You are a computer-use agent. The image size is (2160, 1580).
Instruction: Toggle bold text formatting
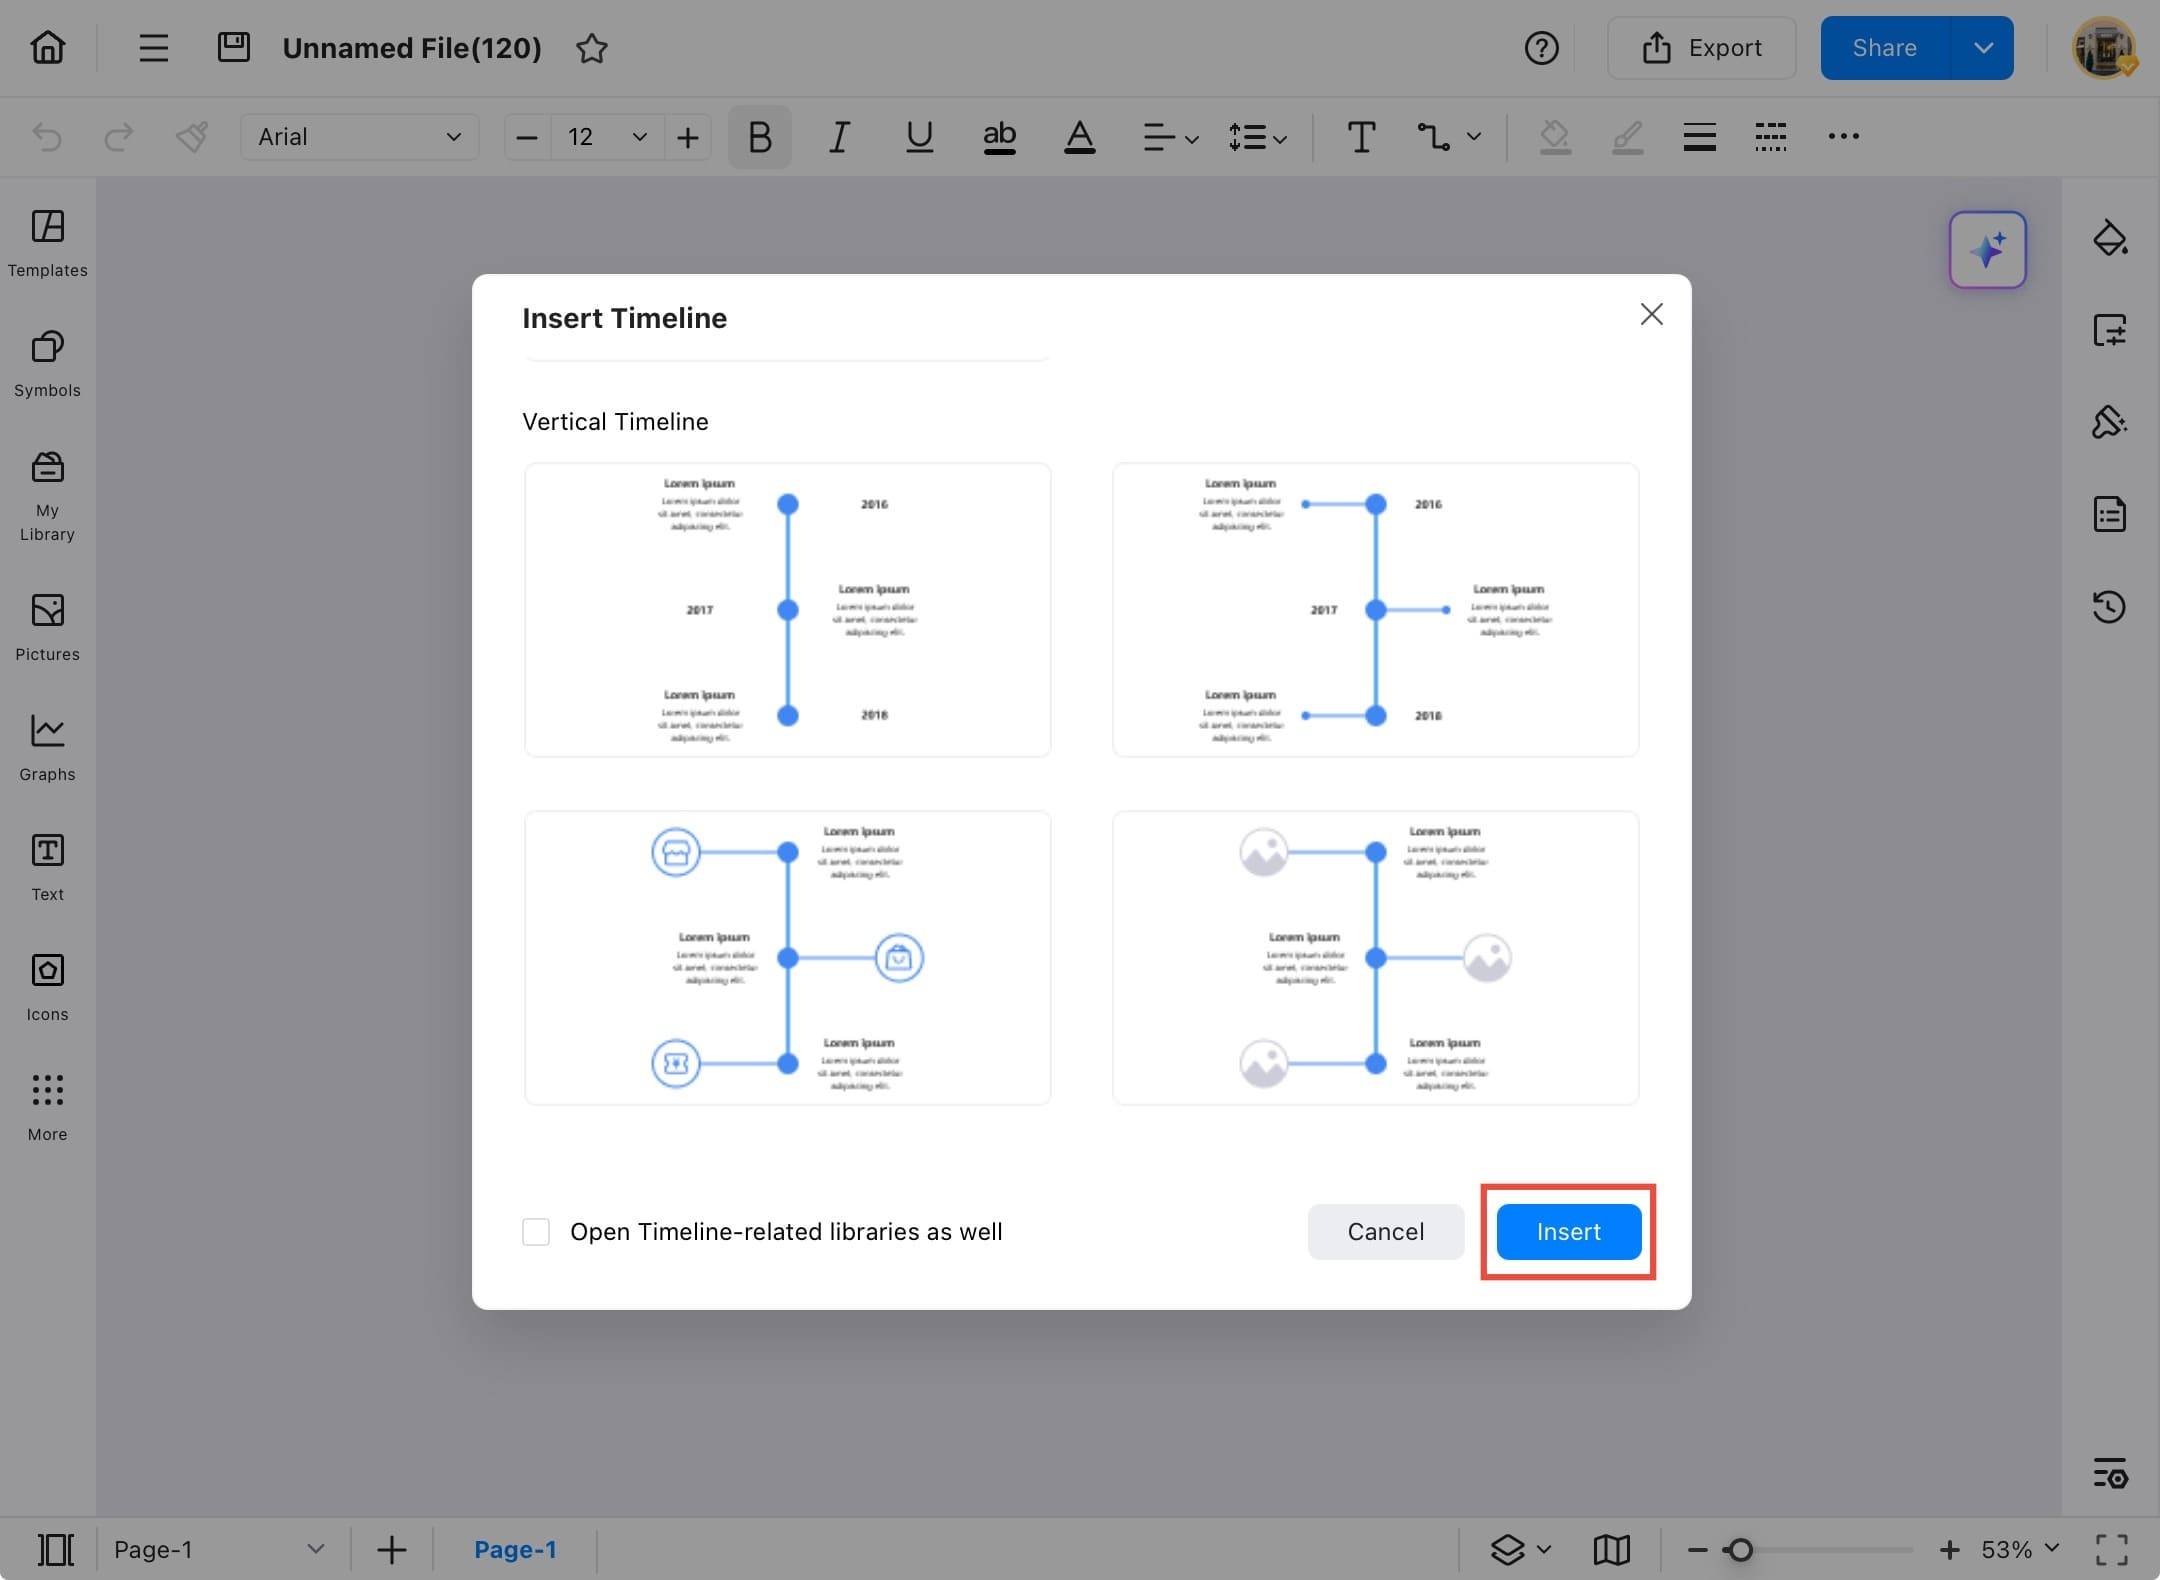click(x=758, y=137)
